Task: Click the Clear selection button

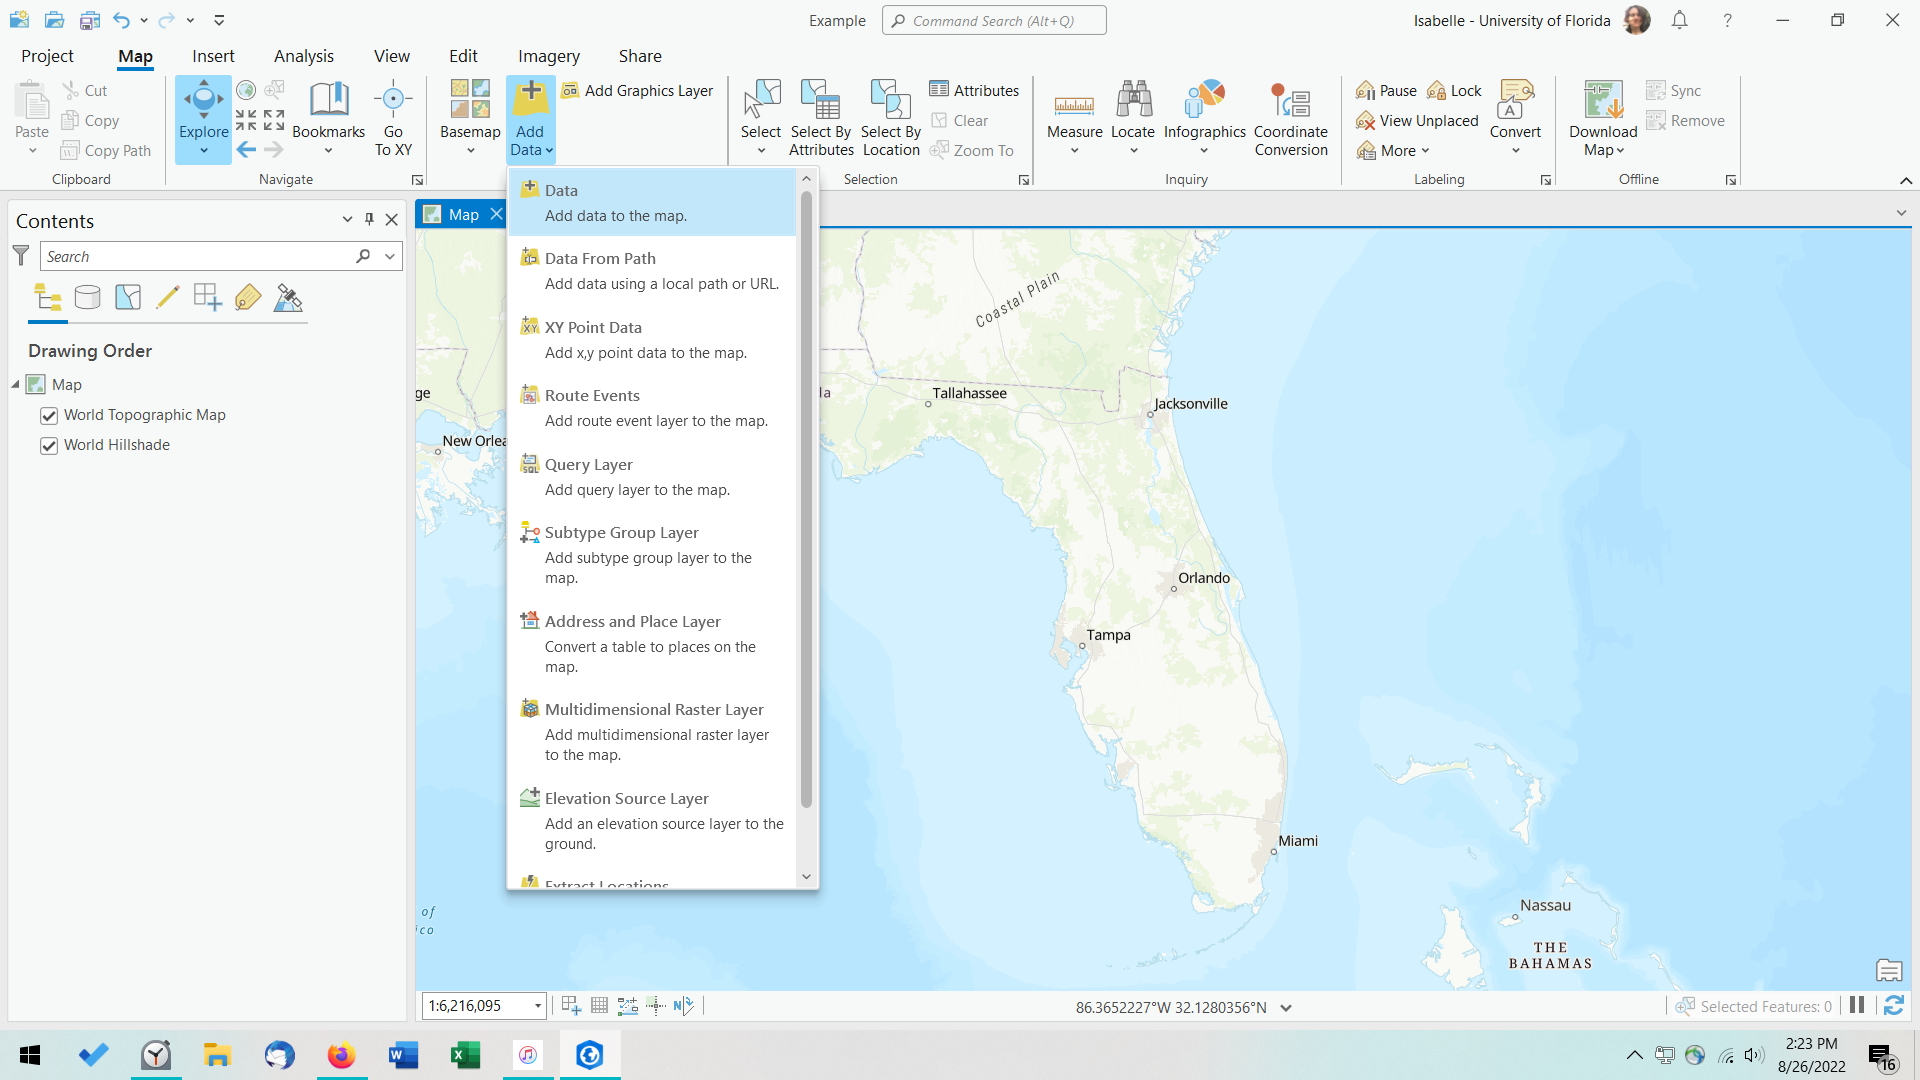Action: pos(960,120)
